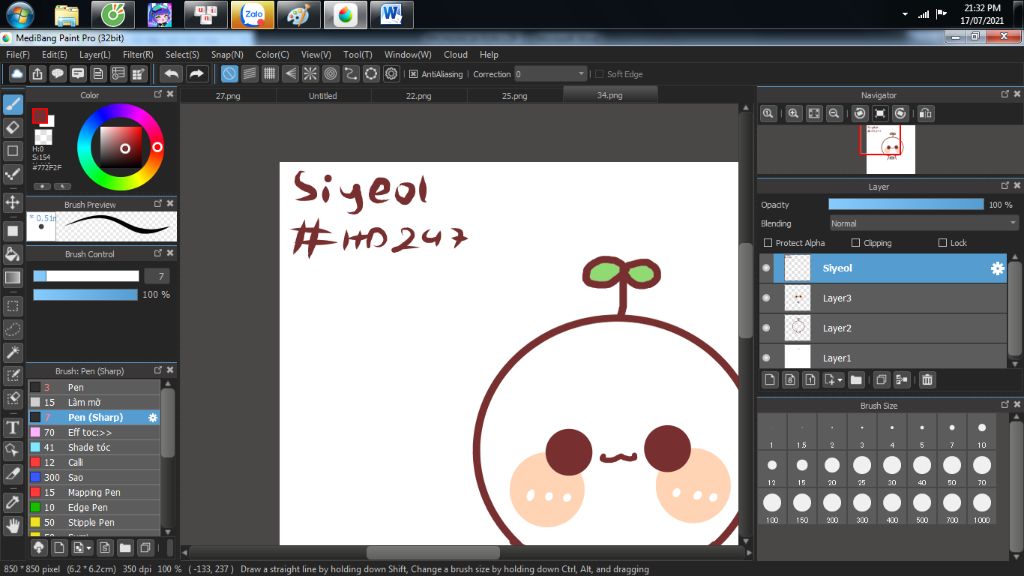This screenshot has height=576, width=1024.
Task: Choose the Stipple Pen brush
Action: coord(94,522)
